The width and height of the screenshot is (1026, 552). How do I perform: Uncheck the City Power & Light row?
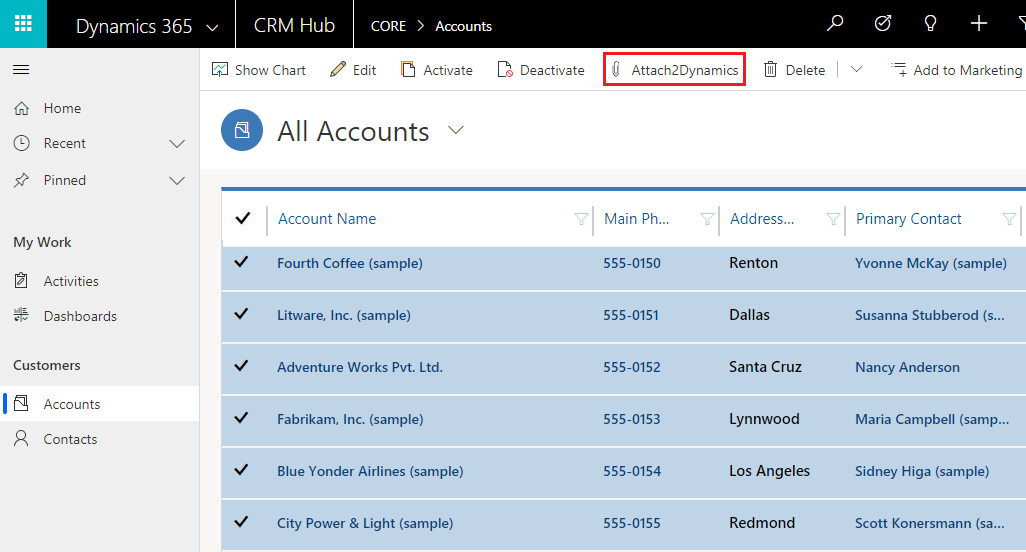241,522
